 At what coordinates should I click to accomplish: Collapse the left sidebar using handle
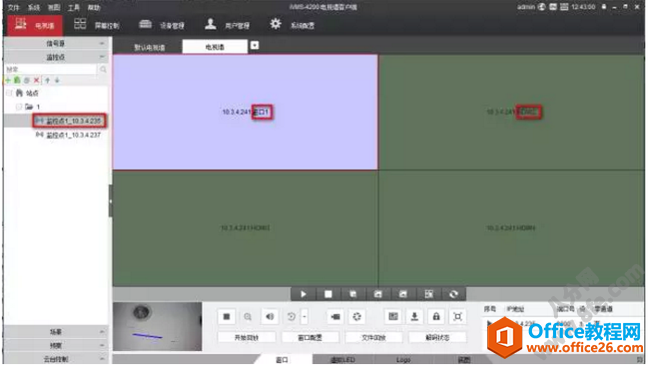(110, 201)
